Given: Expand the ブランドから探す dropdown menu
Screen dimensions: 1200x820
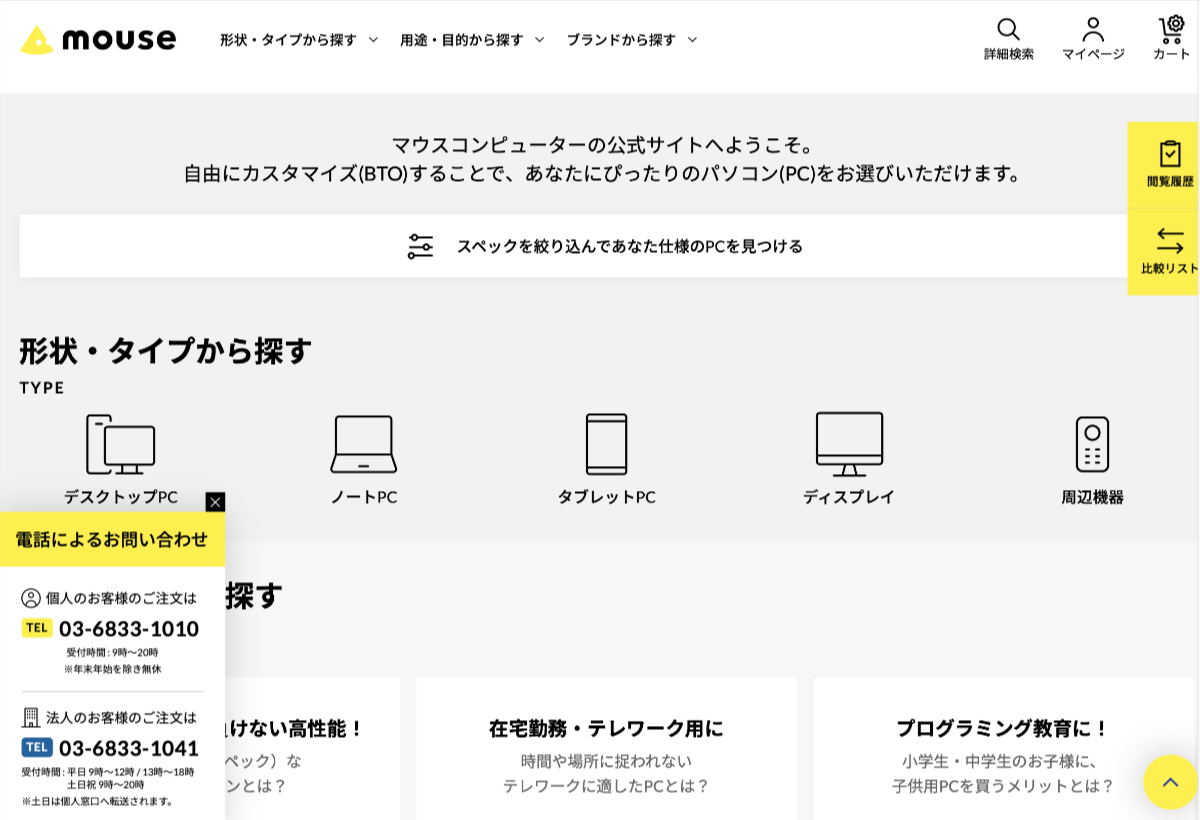Looking at the screenshot, I should coord(631,40).
